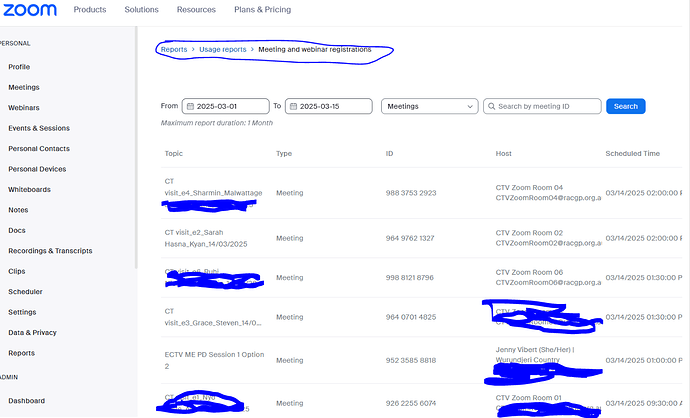Viewport: 690px width, 418px height.
Task: Open the Resources menu
Action: point(196,10)
